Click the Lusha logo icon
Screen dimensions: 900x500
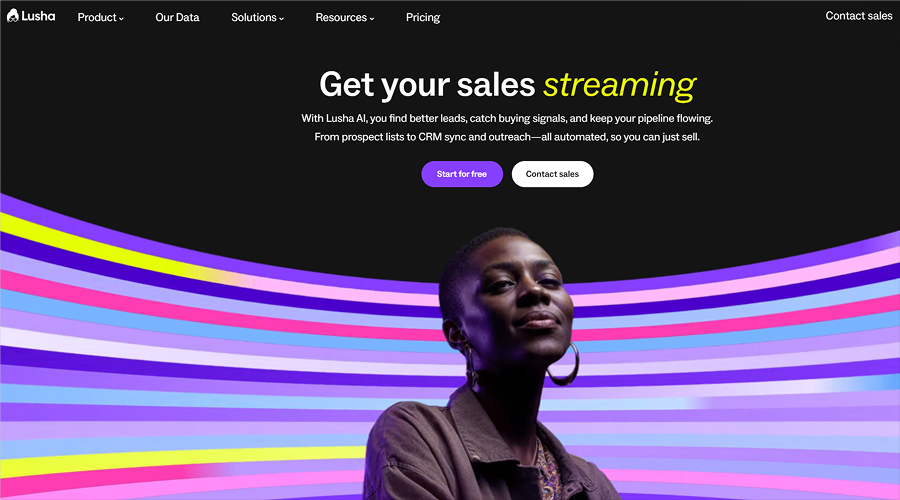(13, 16)
